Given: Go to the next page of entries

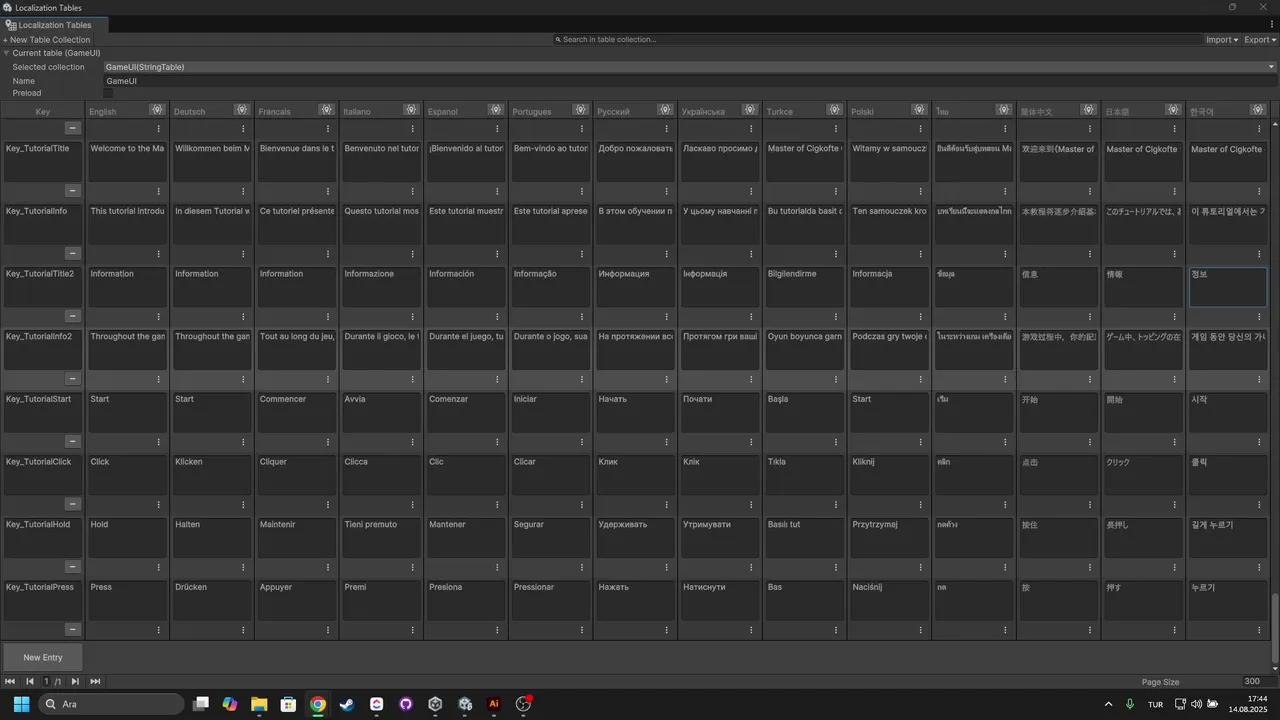Looking at the screenshot, I should click(75, 681).
